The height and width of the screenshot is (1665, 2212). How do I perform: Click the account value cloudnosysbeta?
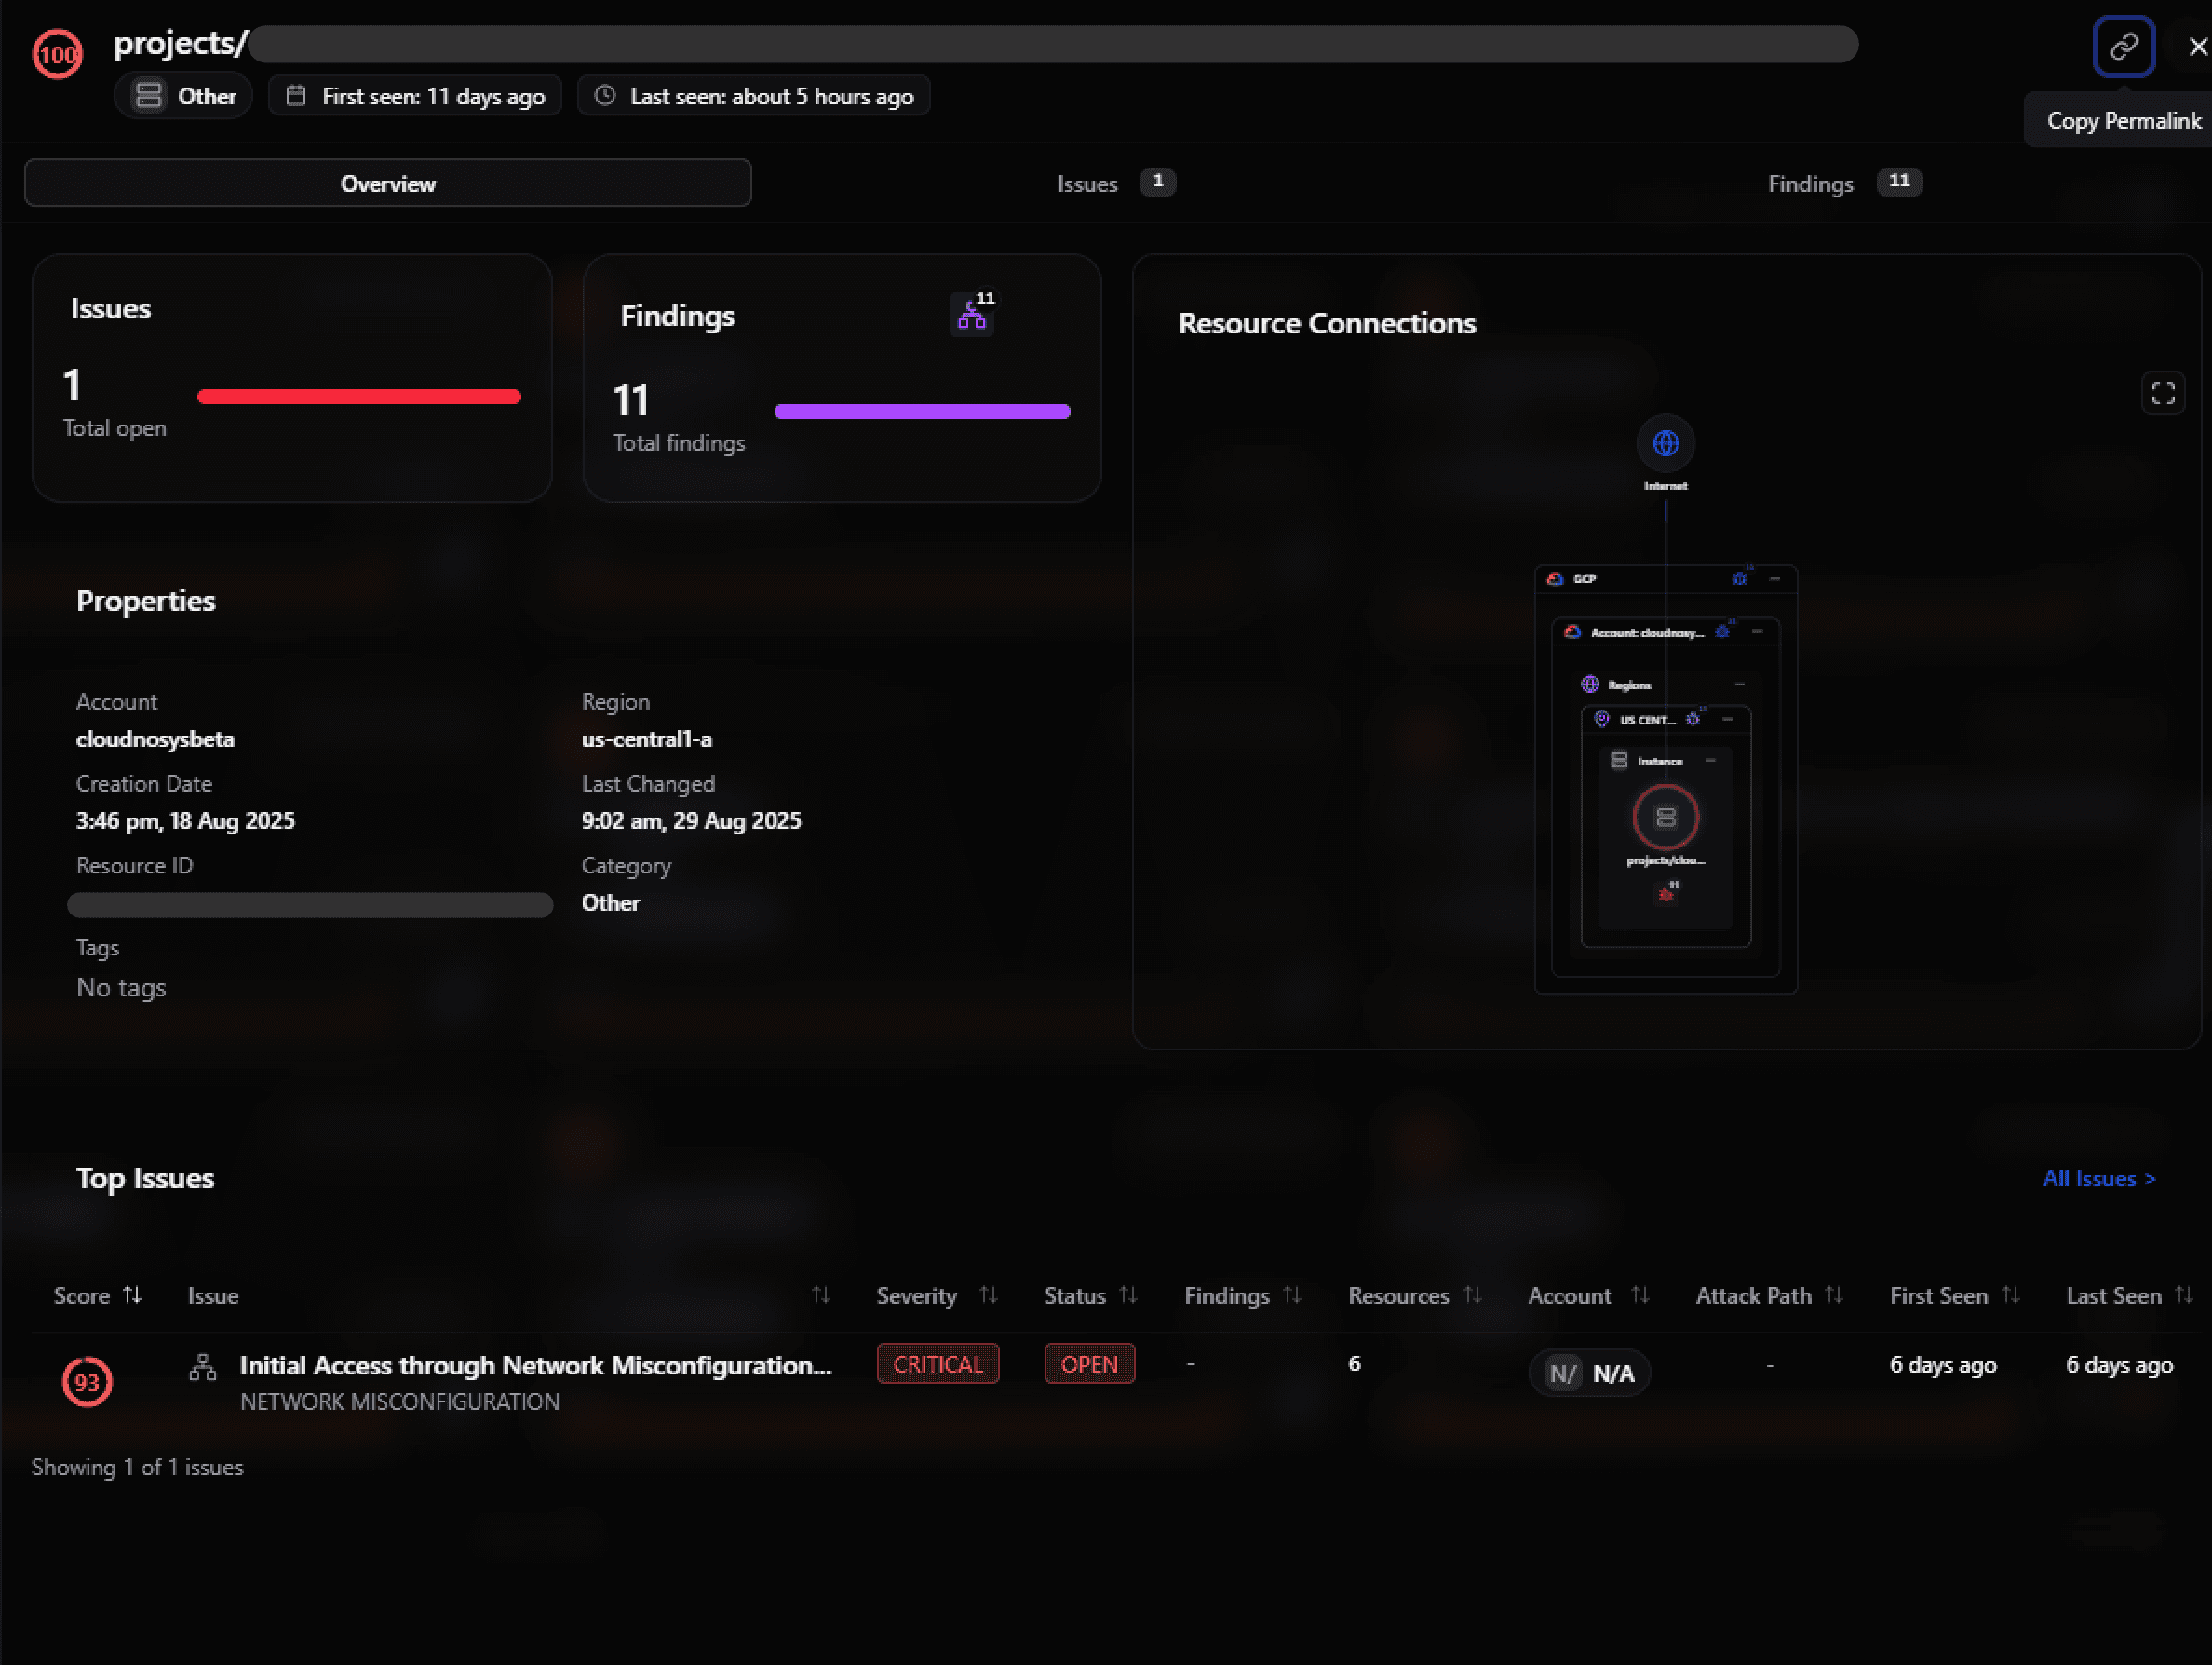pyautogui.click(x=155, y=740)
